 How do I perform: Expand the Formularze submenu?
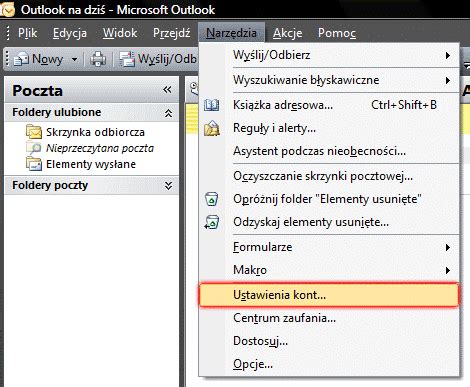(329, 247)
